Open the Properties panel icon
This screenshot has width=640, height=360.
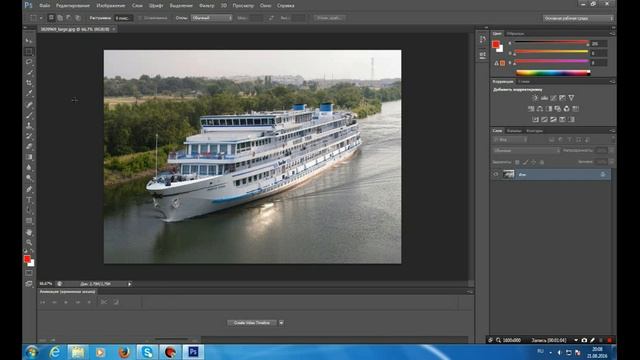point(483,55)
